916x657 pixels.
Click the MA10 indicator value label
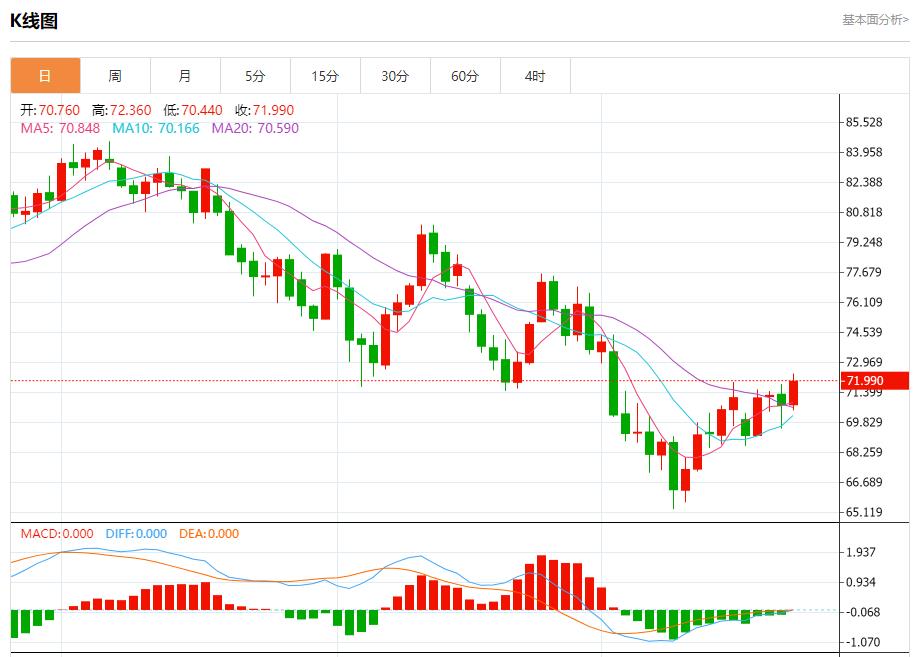coord(156,128)
